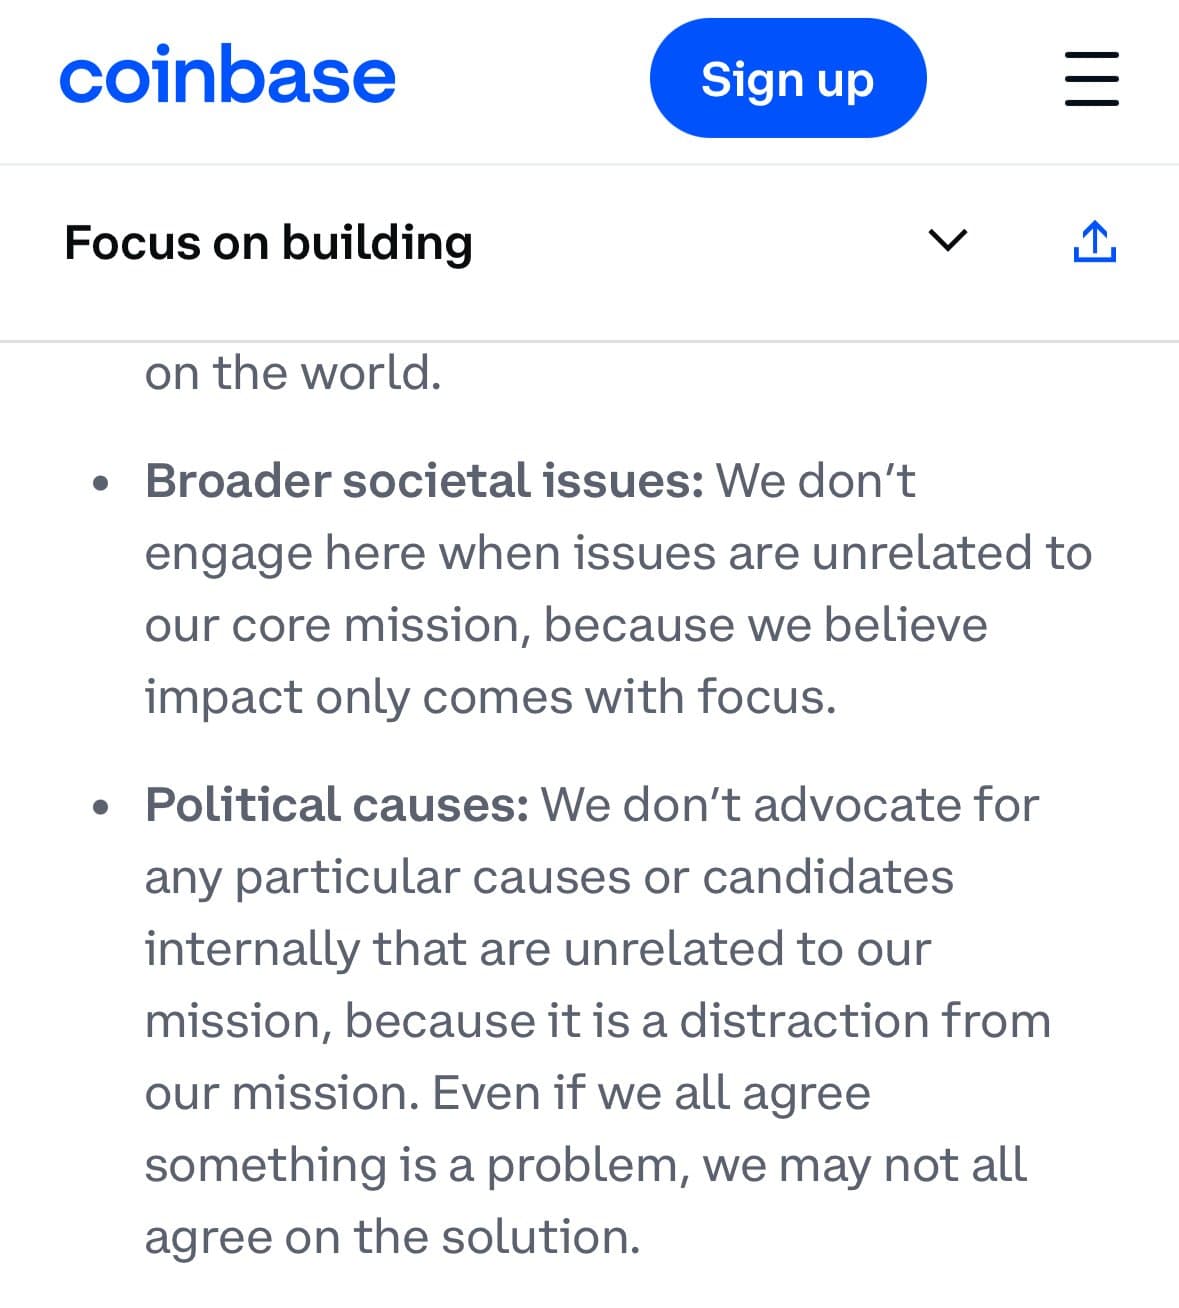Tap the share article icon
The height and width of the screenshot is (1308, 1179).
[x=1094, y=241]
